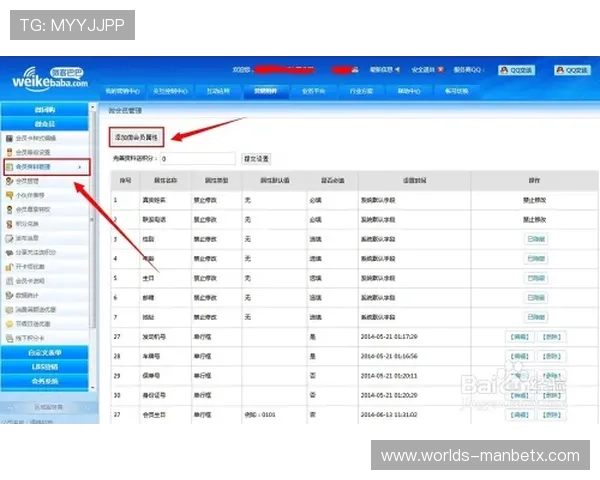Click 已隐藏 button in row 7
Viewport: 600px width, 480px height.
point(536,317)
